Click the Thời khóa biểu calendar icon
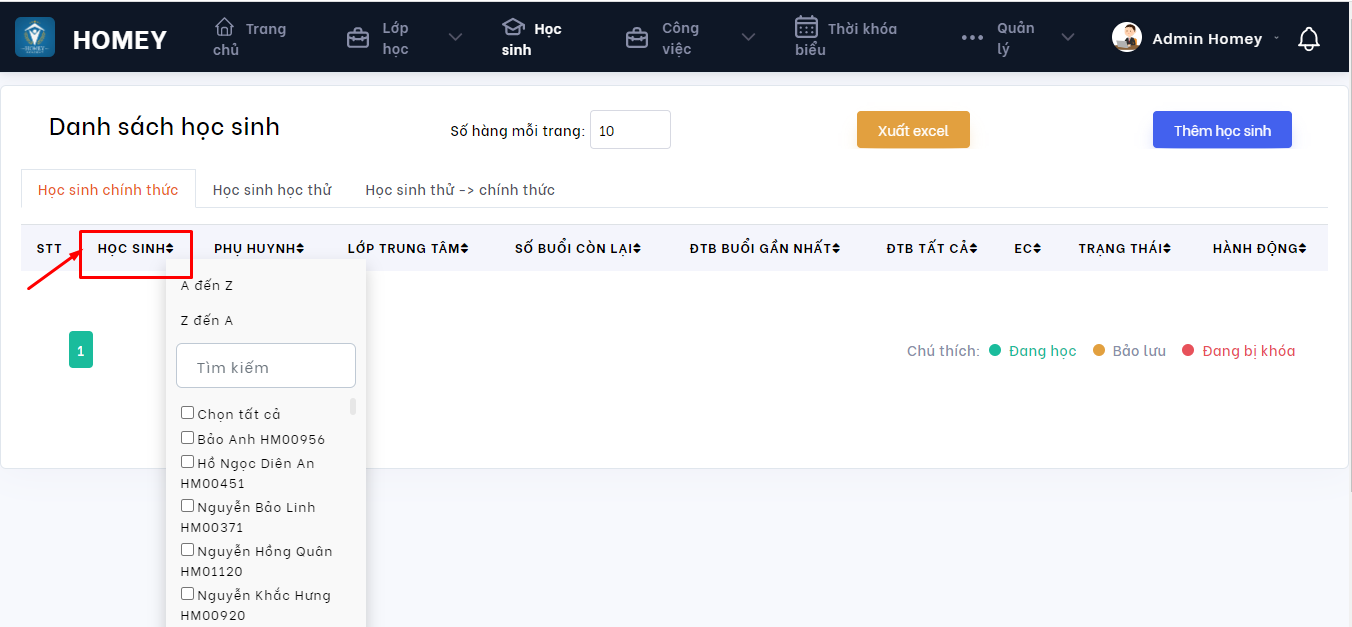This screenshot has width=1352, height=627. 806,27
